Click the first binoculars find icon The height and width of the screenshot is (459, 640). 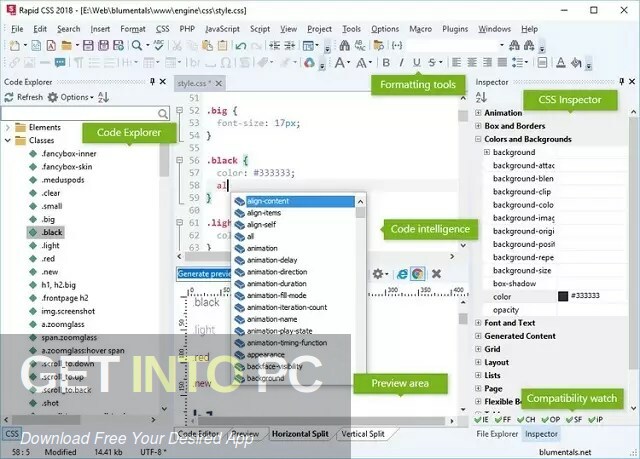click(x=344, y=45)
